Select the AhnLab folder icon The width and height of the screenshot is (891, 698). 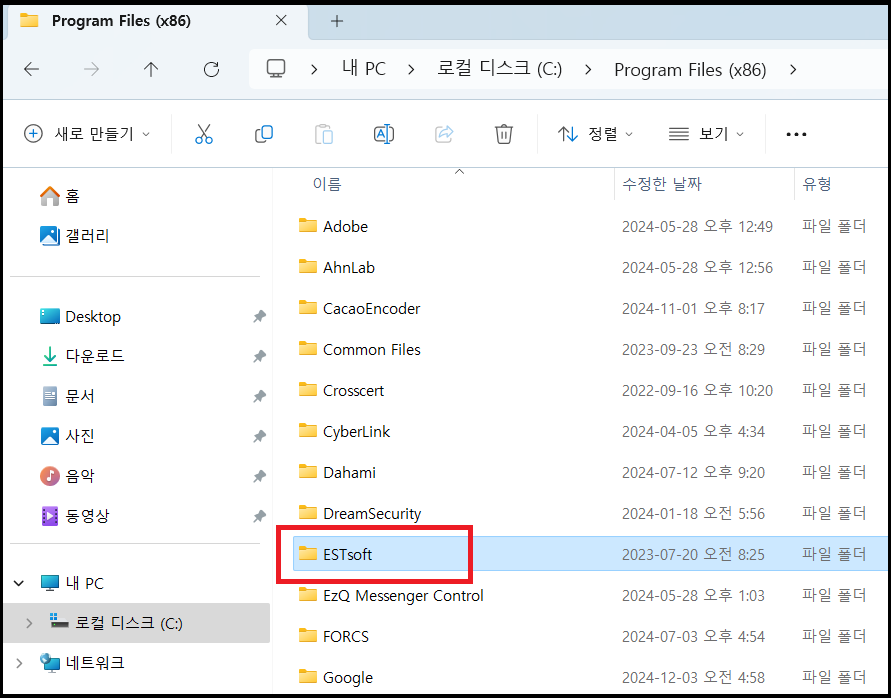pyautogui.click(x=307, y=267)
